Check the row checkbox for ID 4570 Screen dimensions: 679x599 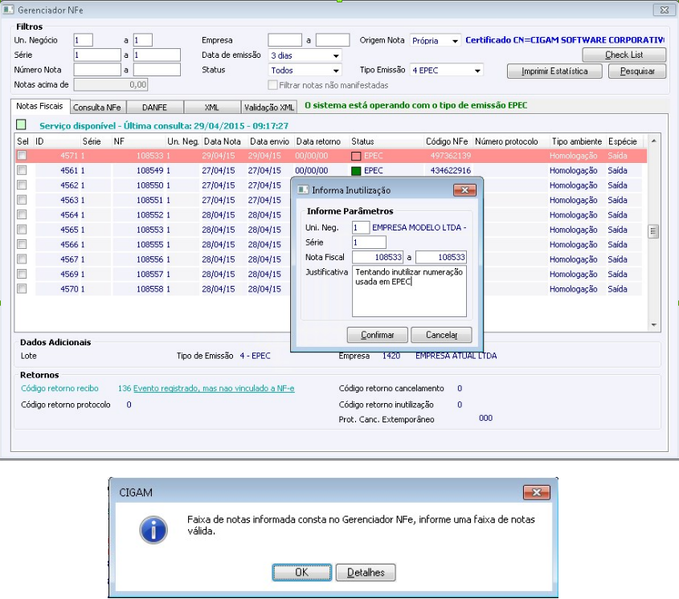22,288
